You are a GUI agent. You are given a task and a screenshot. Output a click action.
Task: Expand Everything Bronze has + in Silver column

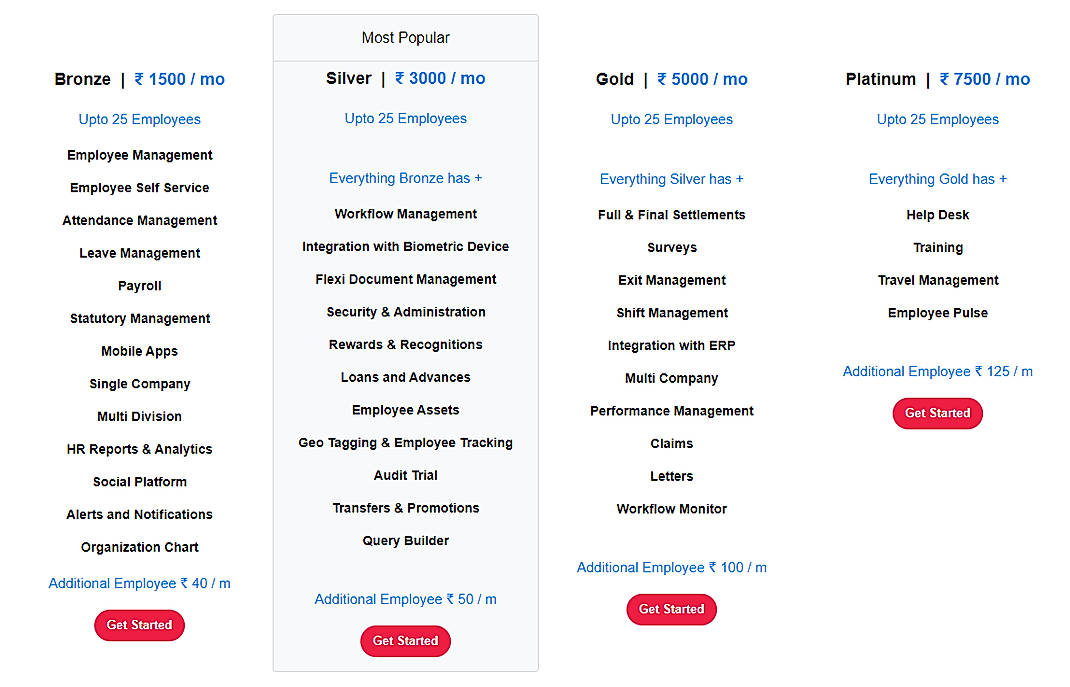(405, 178)
